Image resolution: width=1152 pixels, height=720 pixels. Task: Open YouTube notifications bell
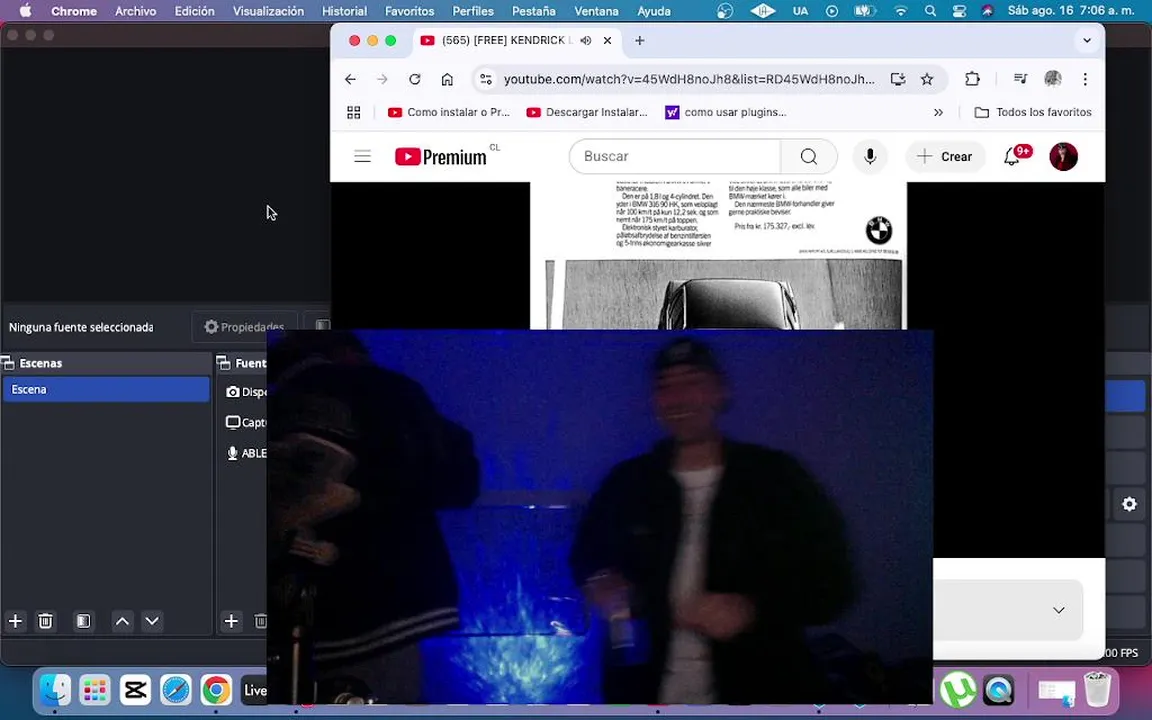[1012, 156]
